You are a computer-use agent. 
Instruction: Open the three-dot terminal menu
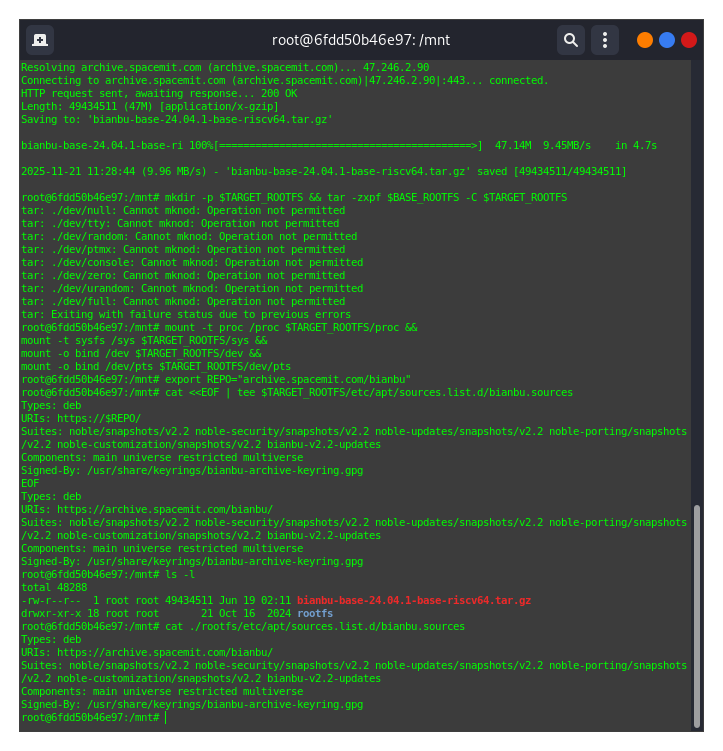[x=604, y=40]
